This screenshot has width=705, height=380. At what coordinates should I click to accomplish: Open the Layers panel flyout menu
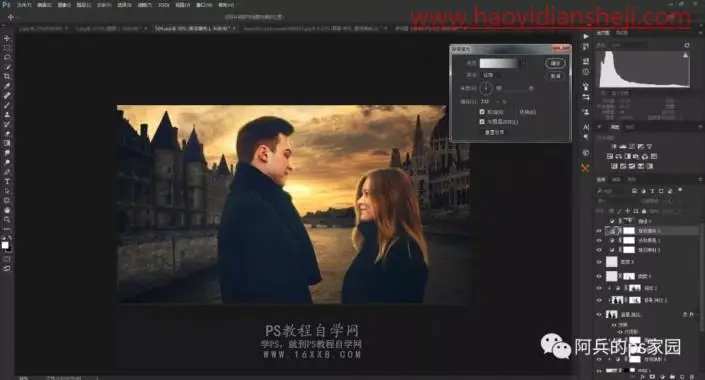point(700,179)
